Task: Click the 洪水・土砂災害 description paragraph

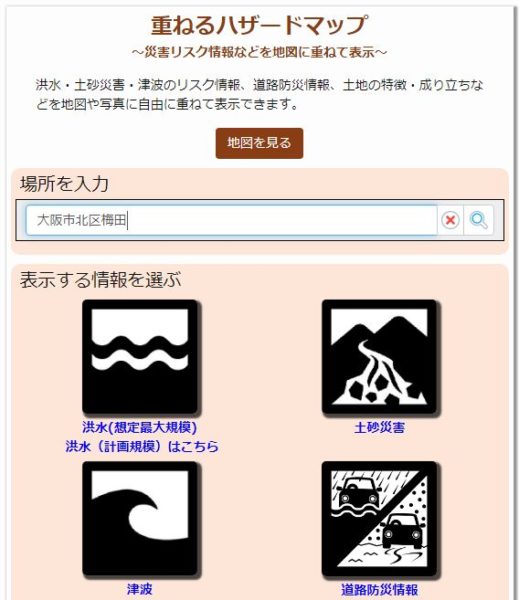Action: [x=259, y=94]
